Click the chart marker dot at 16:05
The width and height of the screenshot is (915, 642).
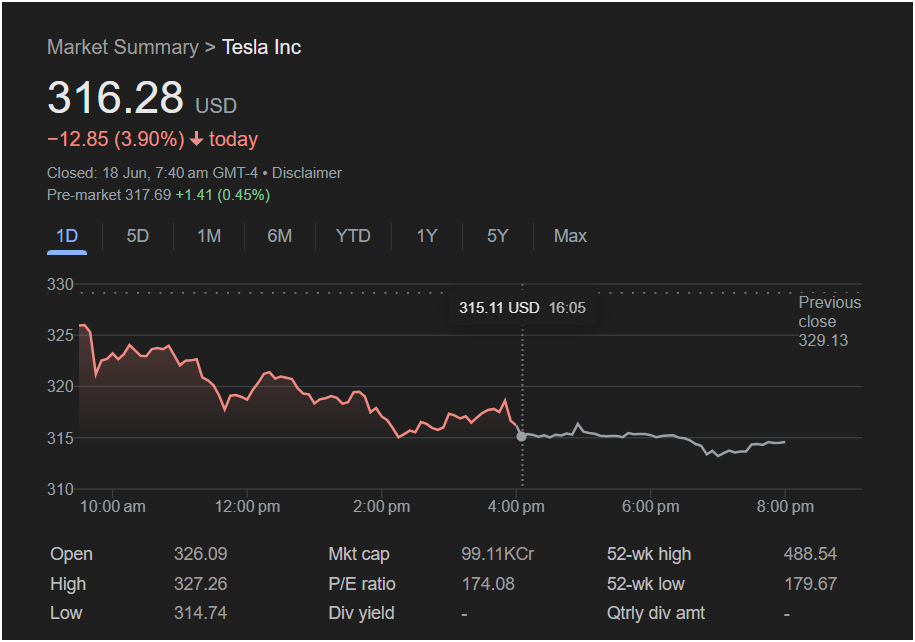coord(522,437)
